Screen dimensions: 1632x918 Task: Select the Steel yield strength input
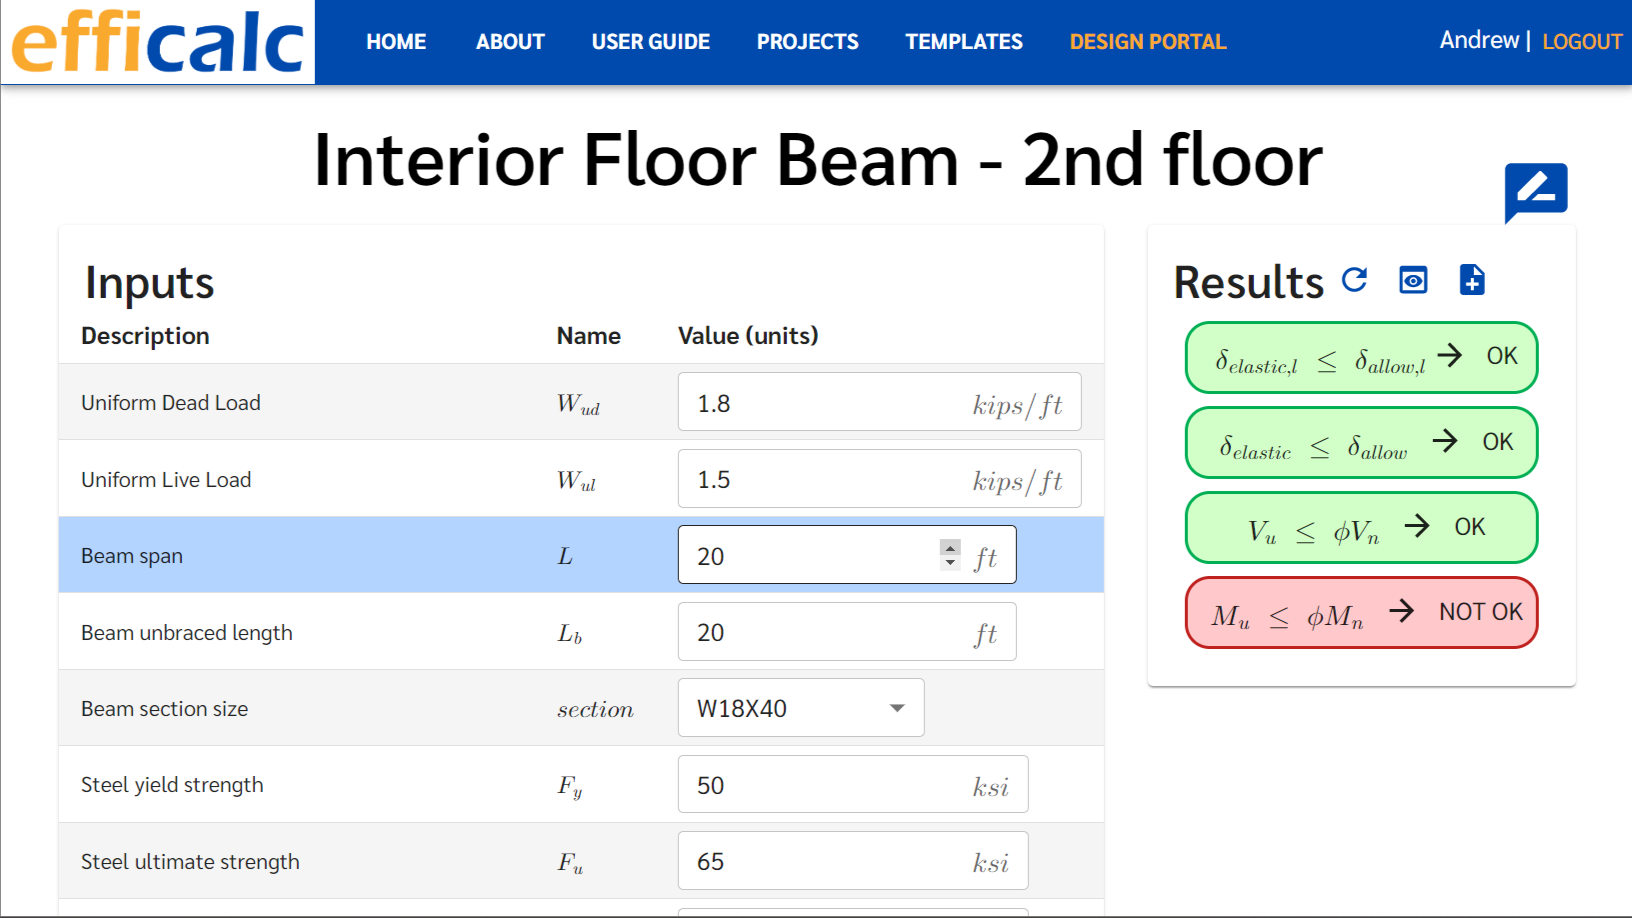point(820,786)
